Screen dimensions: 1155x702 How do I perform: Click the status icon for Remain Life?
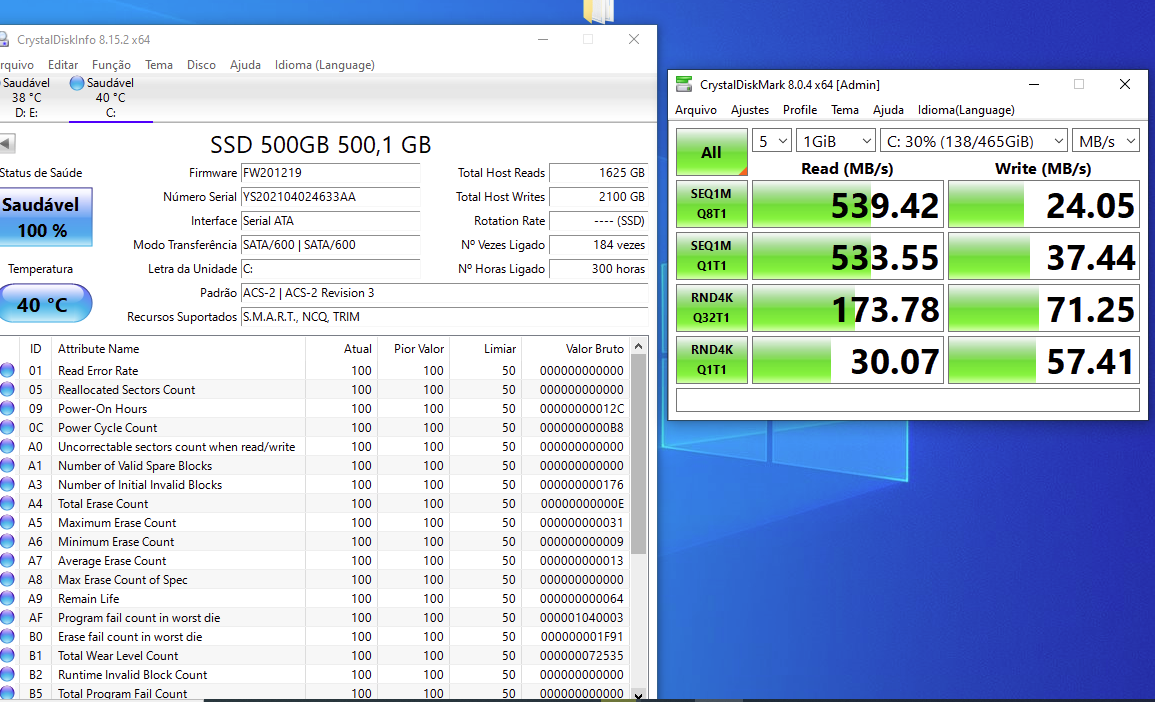click(7, 599)
